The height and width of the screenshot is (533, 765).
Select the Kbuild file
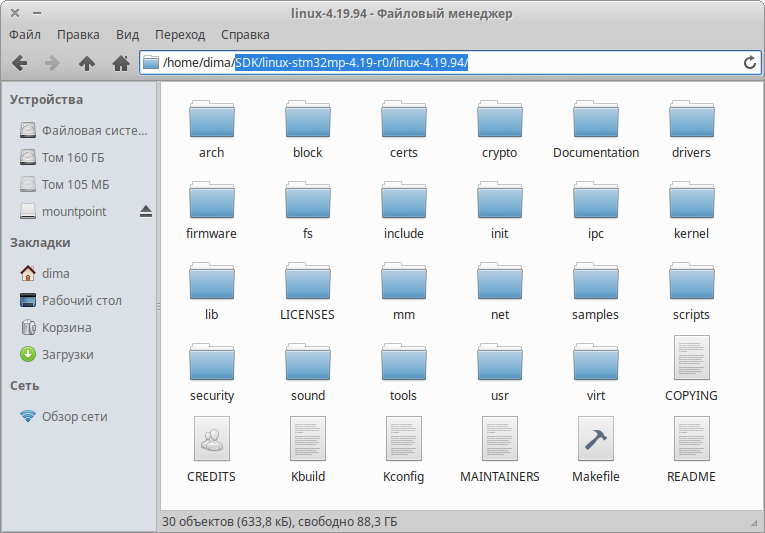(307, 450)
